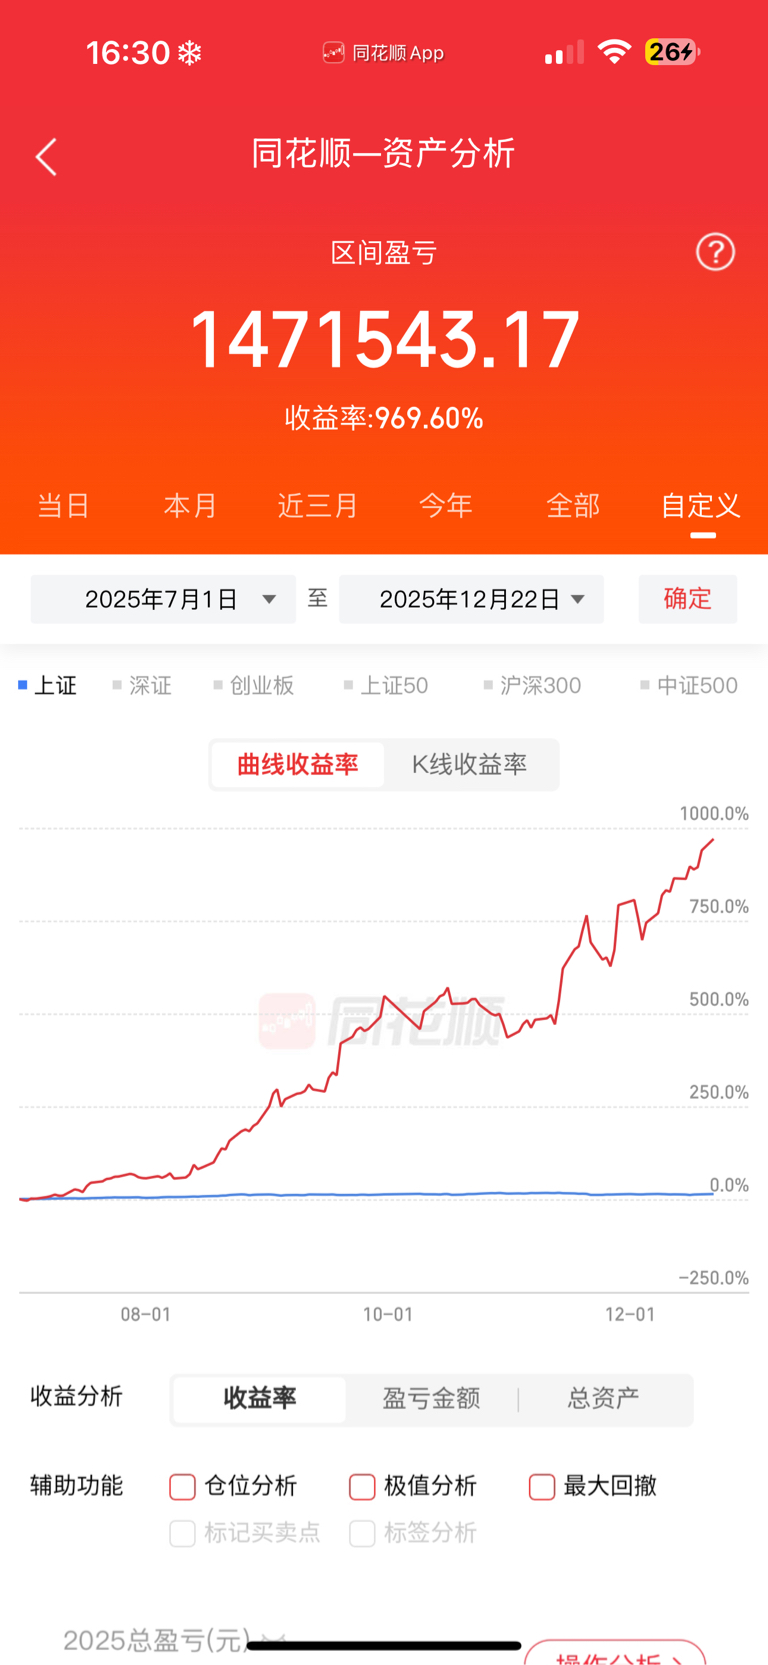Tap the 12-01 date axis label

click(630, 1314)
